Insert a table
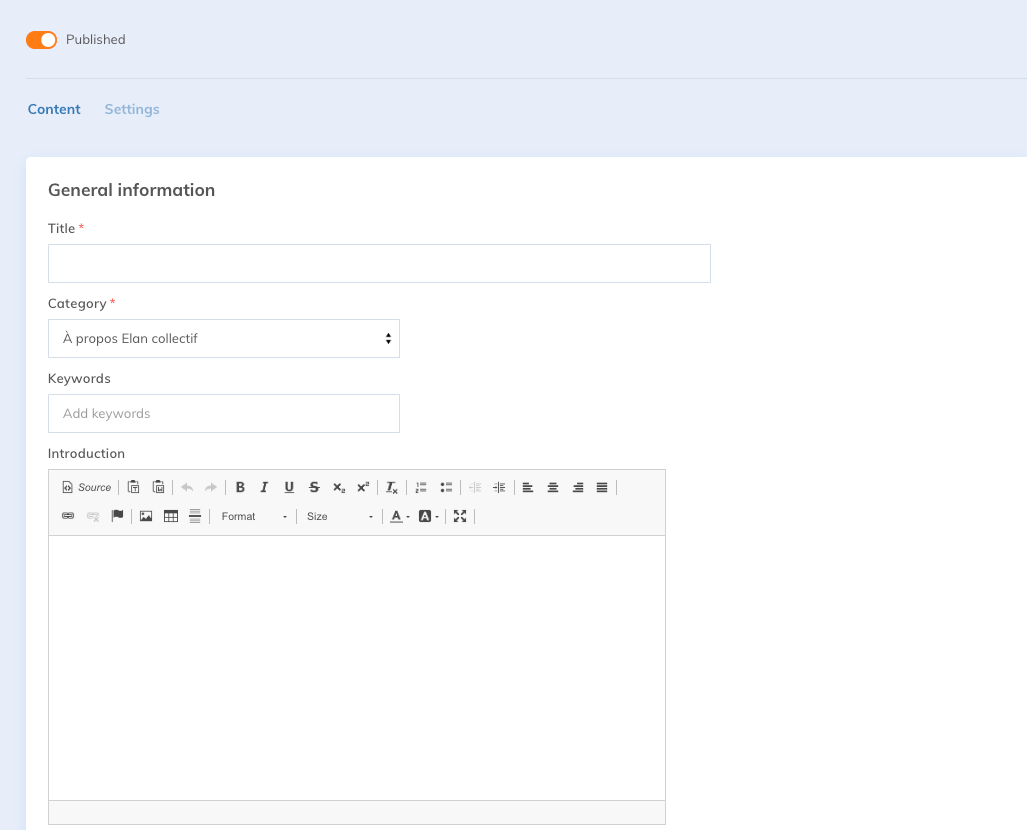The width and height of the screenshot is (1027, 830). (171, 516)
